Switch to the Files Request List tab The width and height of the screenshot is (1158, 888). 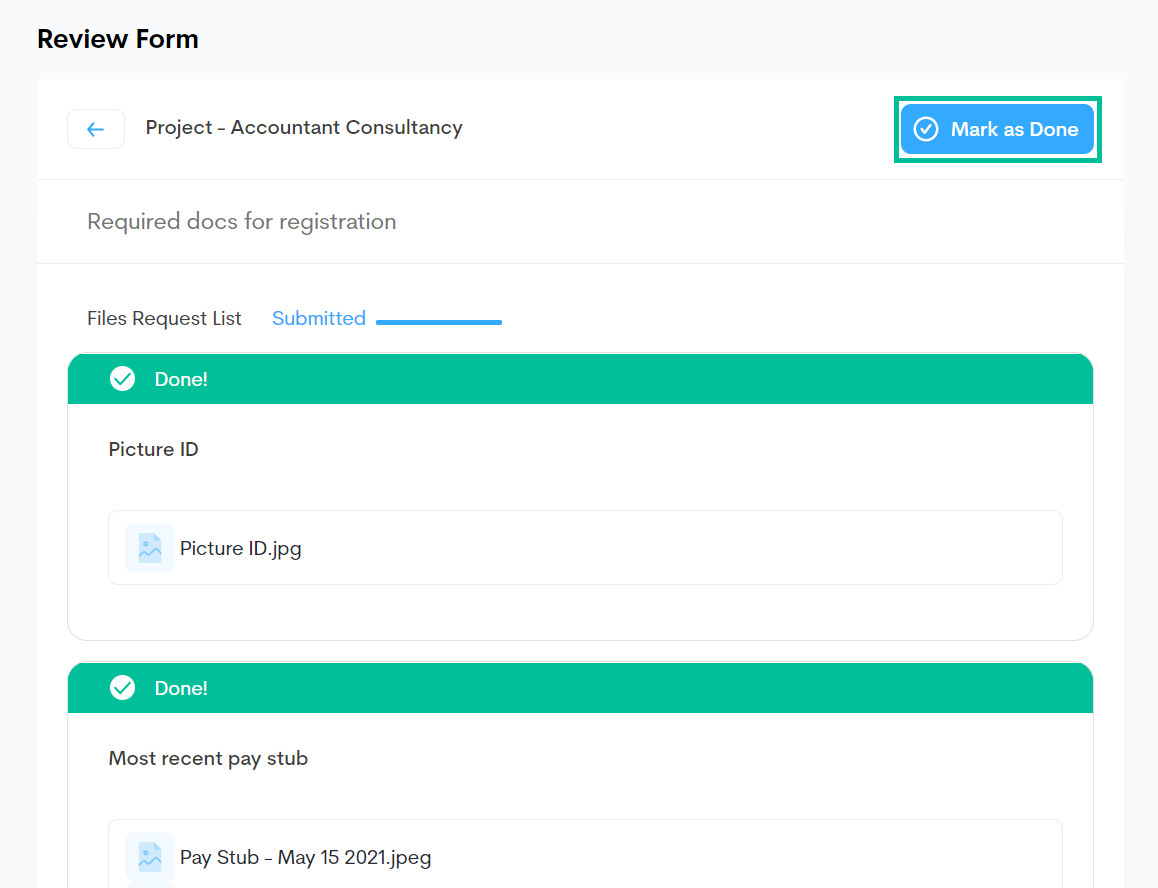164,318
